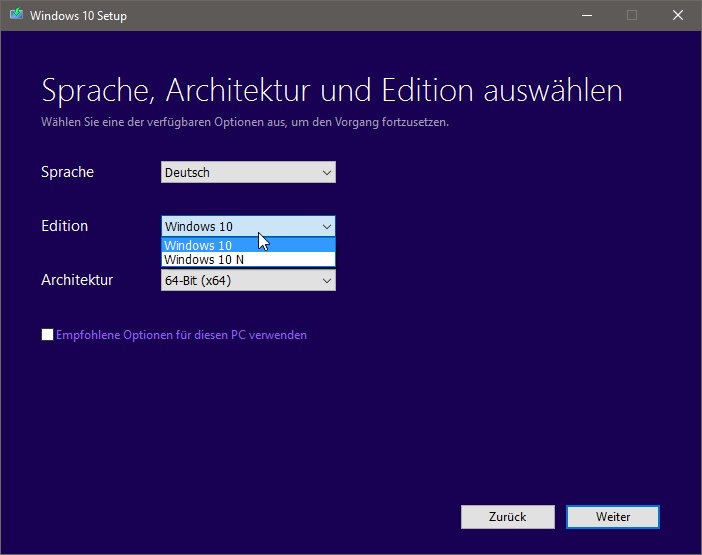
Task: Click the Edition label
Action: click(x=64, y=226)
